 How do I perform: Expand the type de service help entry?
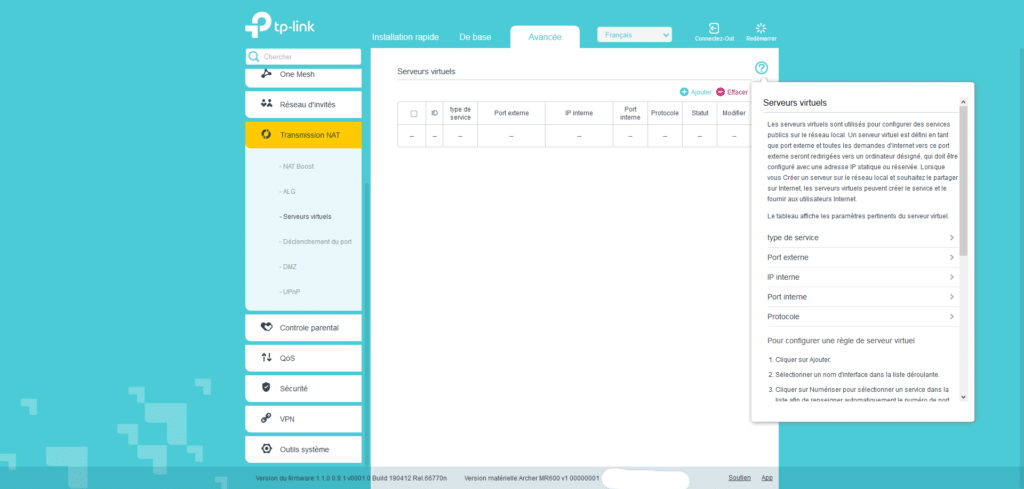[x=861, y=238]
